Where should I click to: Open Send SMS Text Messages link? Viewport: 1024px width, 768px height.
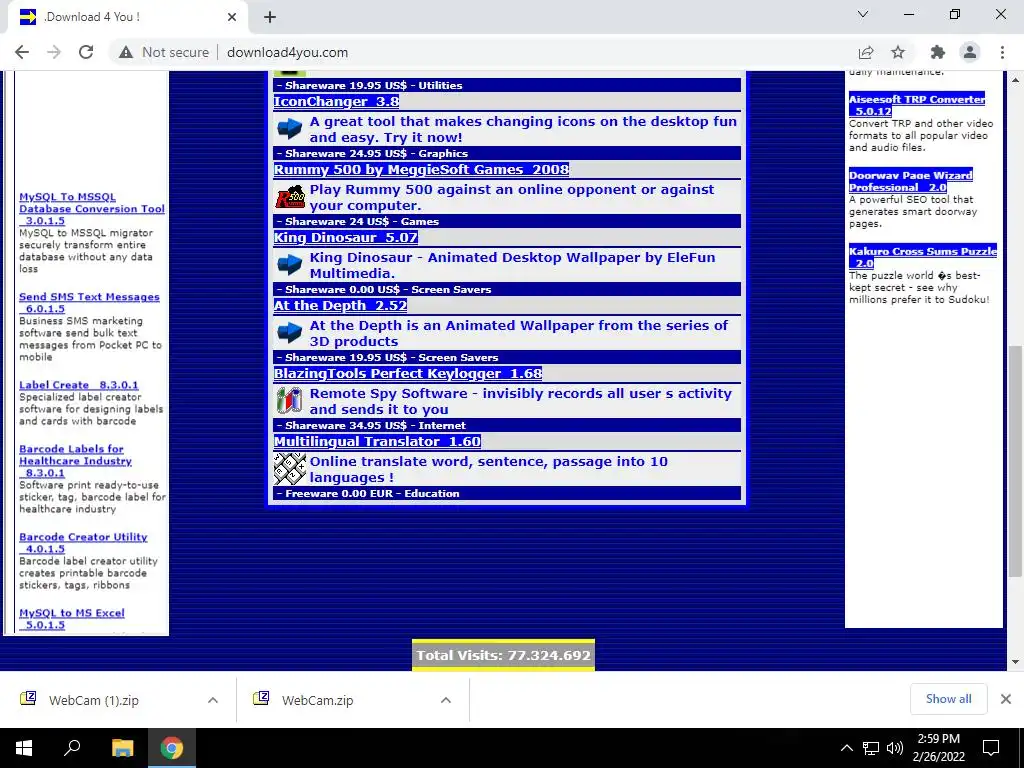(x=89, y=302)
